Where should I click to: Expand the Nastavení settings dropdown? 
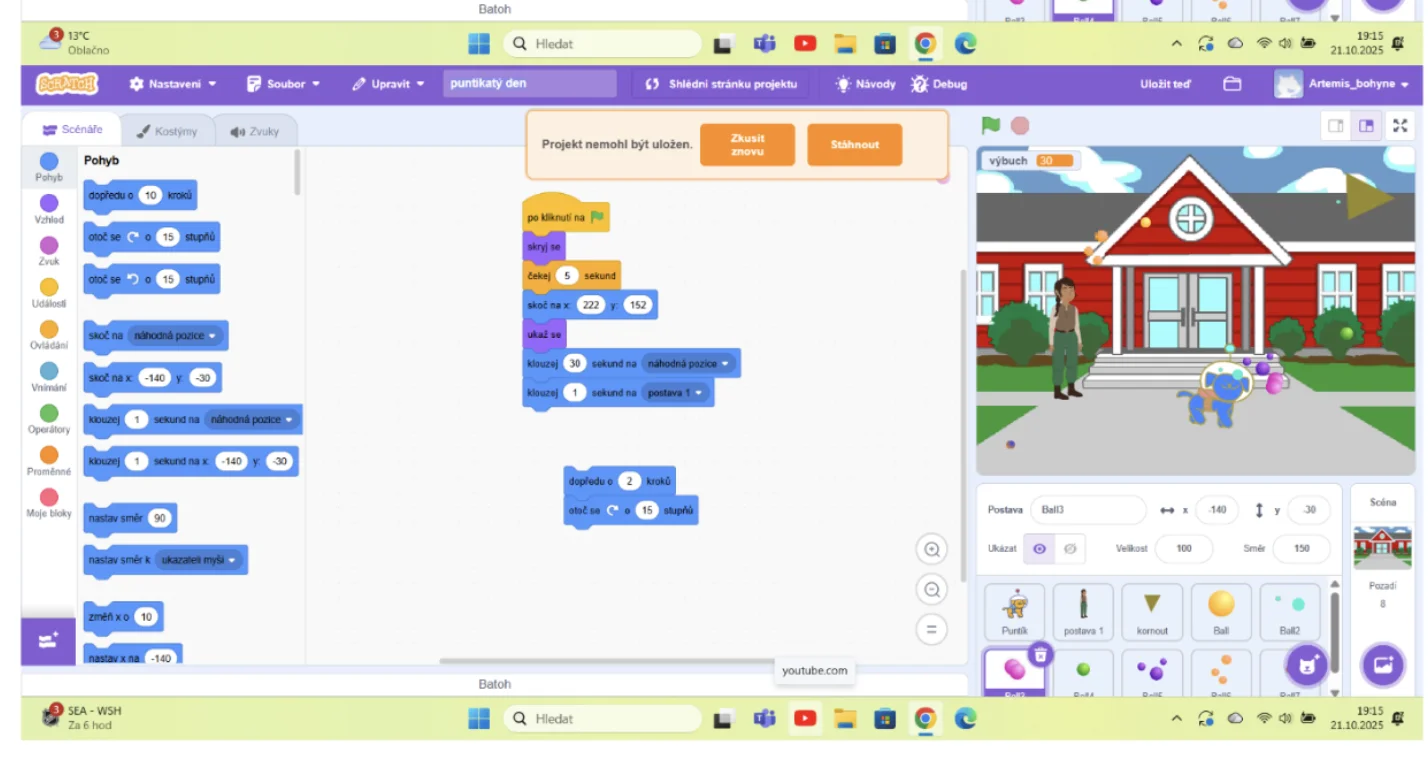point(173,84)
